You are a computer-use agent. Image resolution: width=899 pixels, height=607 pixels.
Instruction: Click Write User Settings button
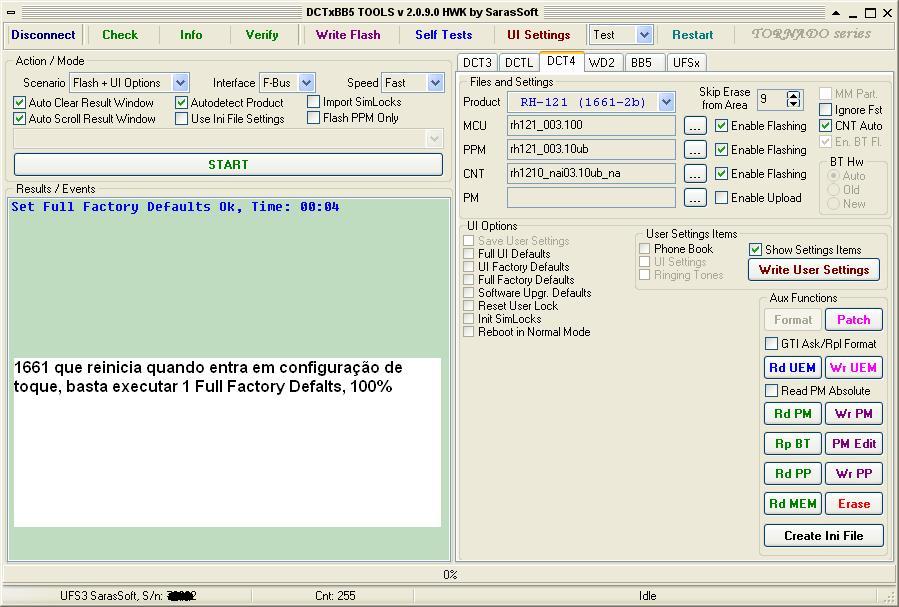pos(814,270)
